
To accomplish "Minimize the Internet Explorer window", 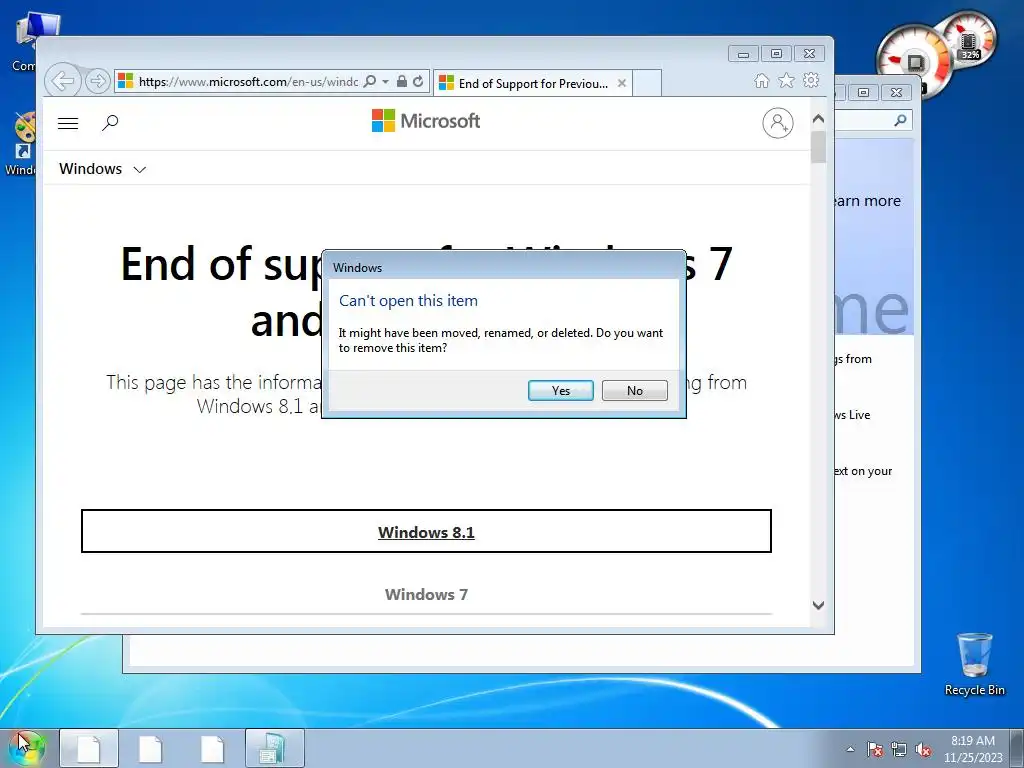I will 743,54.
